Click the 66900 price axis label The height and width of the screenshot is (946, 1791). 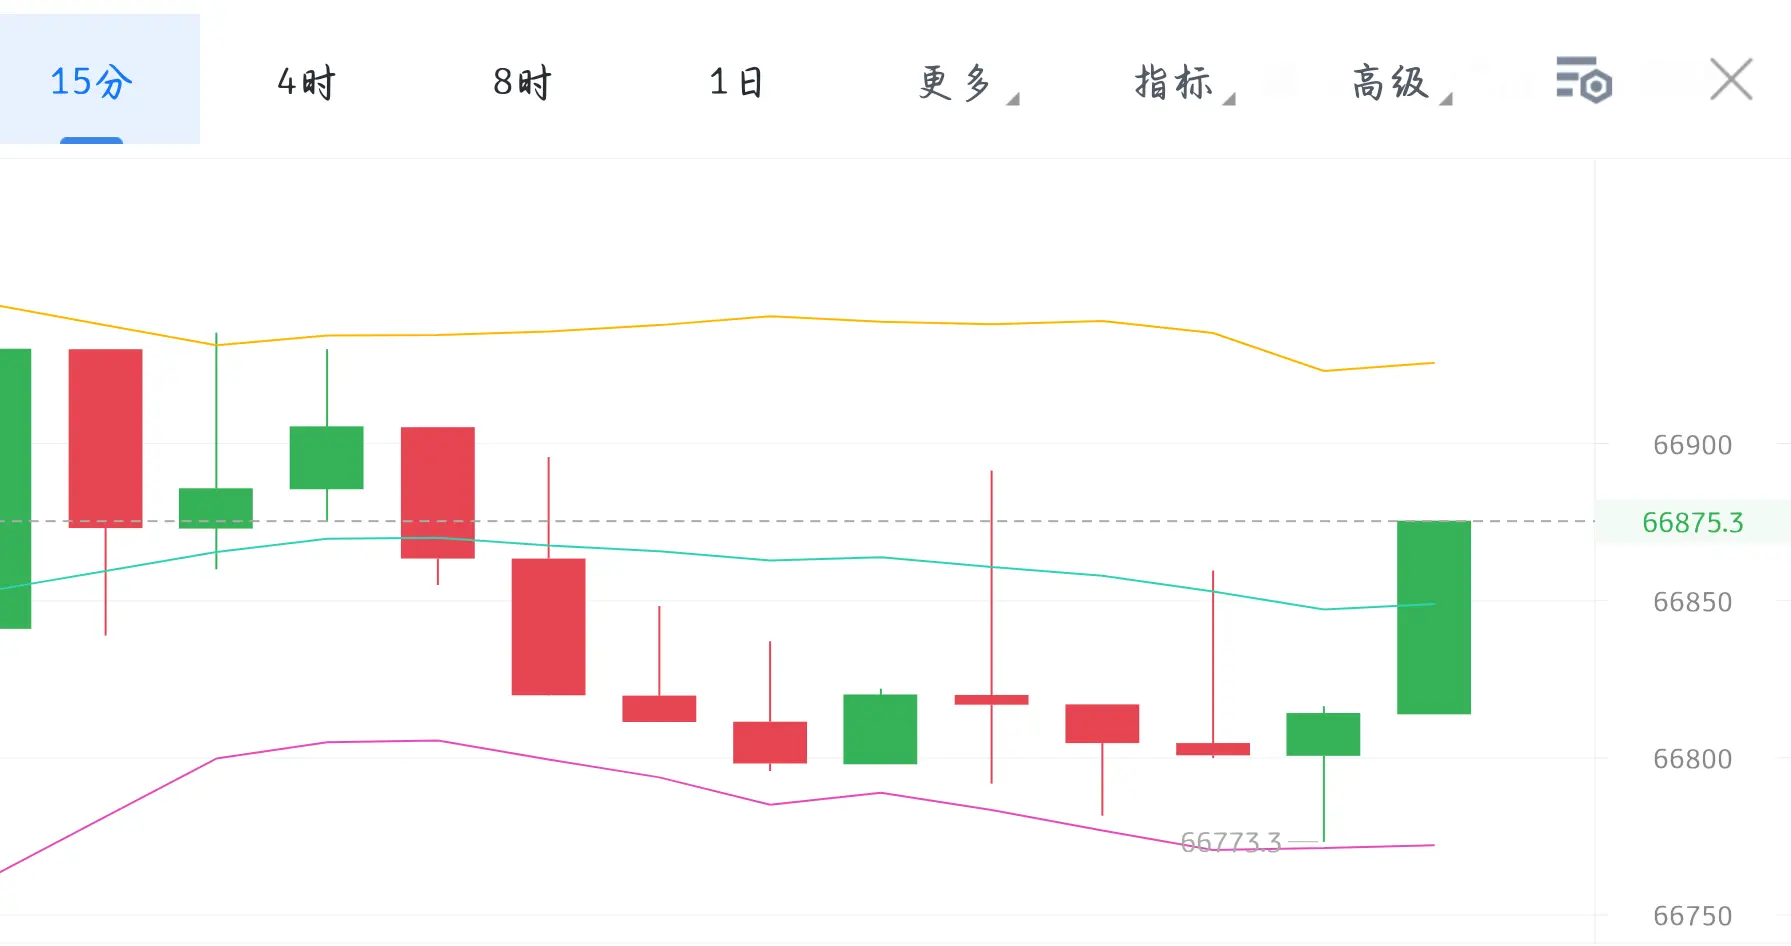(x=1692, y=445)
